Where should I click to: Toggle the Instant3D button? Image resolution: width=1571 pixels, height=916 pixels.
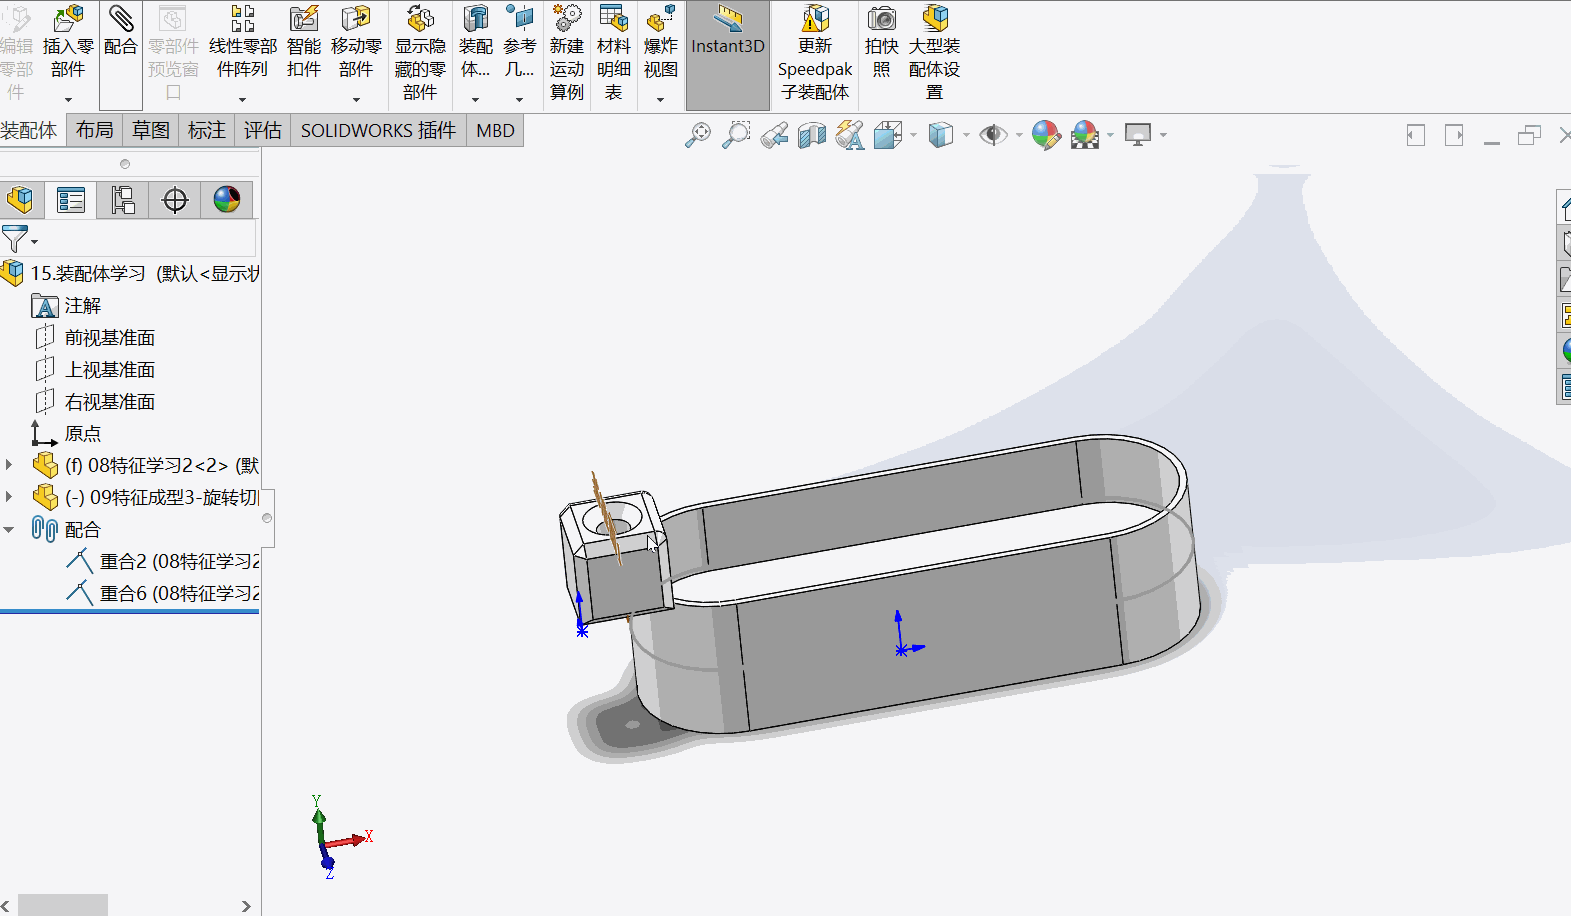coord(728,55)
